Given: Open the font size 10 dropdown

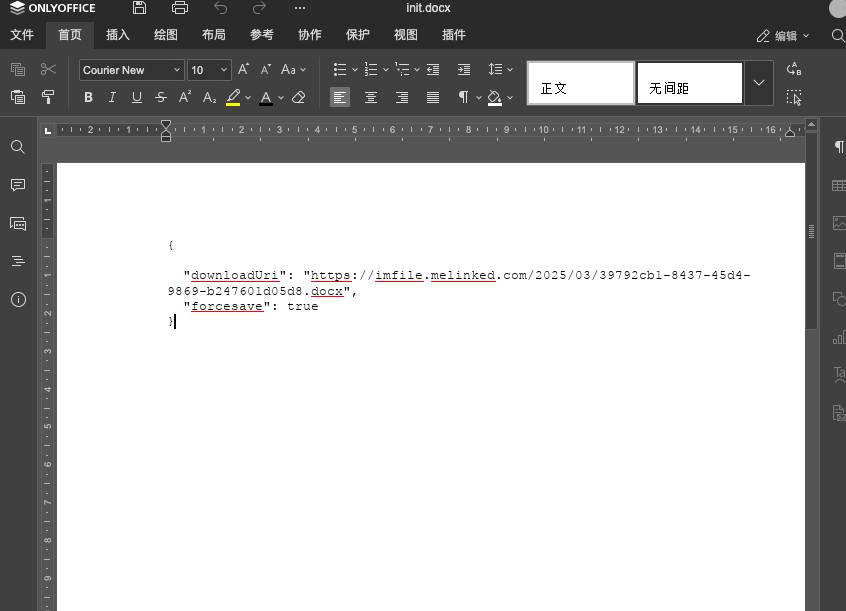Looking at the screenshot, I should tap(209, 70).
